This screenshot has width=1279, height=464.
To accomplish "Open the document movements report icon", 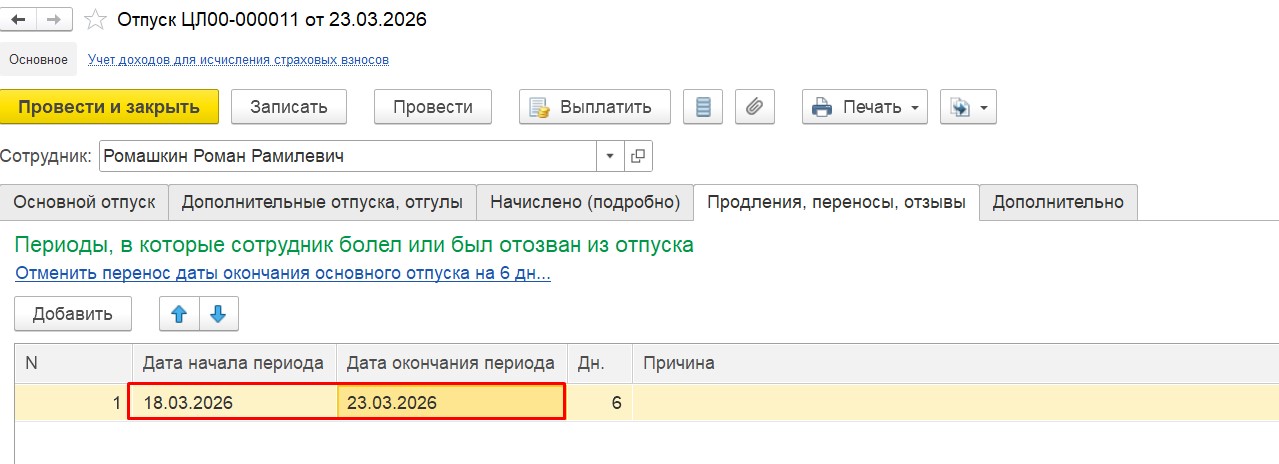I will [703, 107].
